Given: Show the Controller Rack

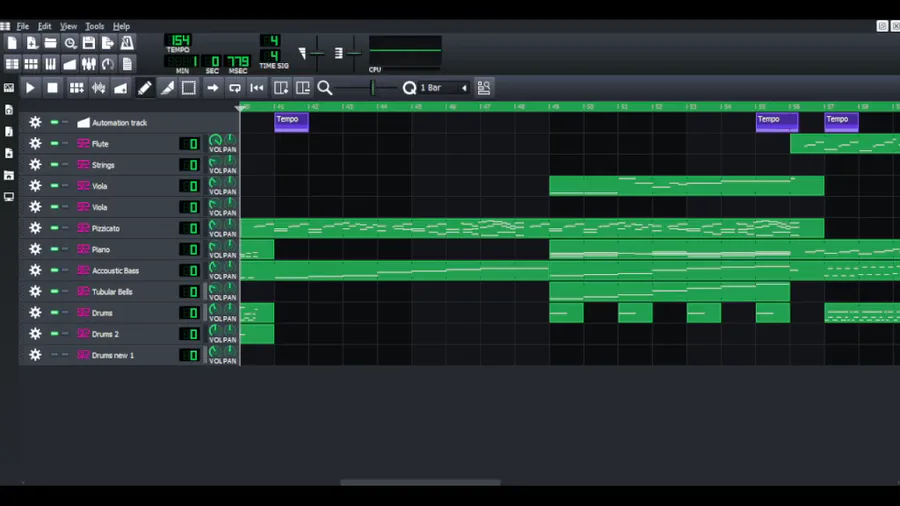Looking at the screenshot, I should point(108,64).
